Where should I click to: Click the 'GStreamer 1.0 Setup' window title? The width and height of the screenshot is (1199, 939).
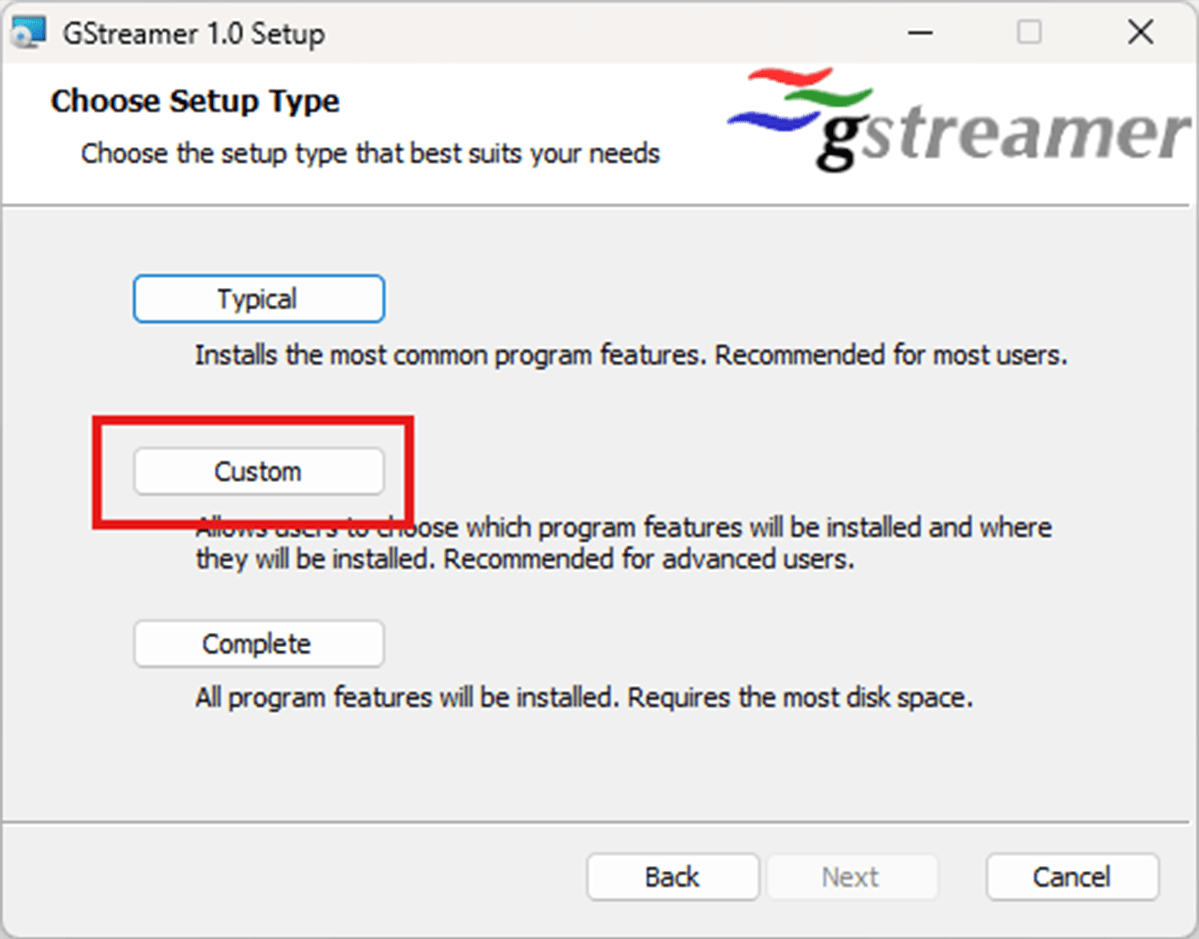(x=194, y=34)
